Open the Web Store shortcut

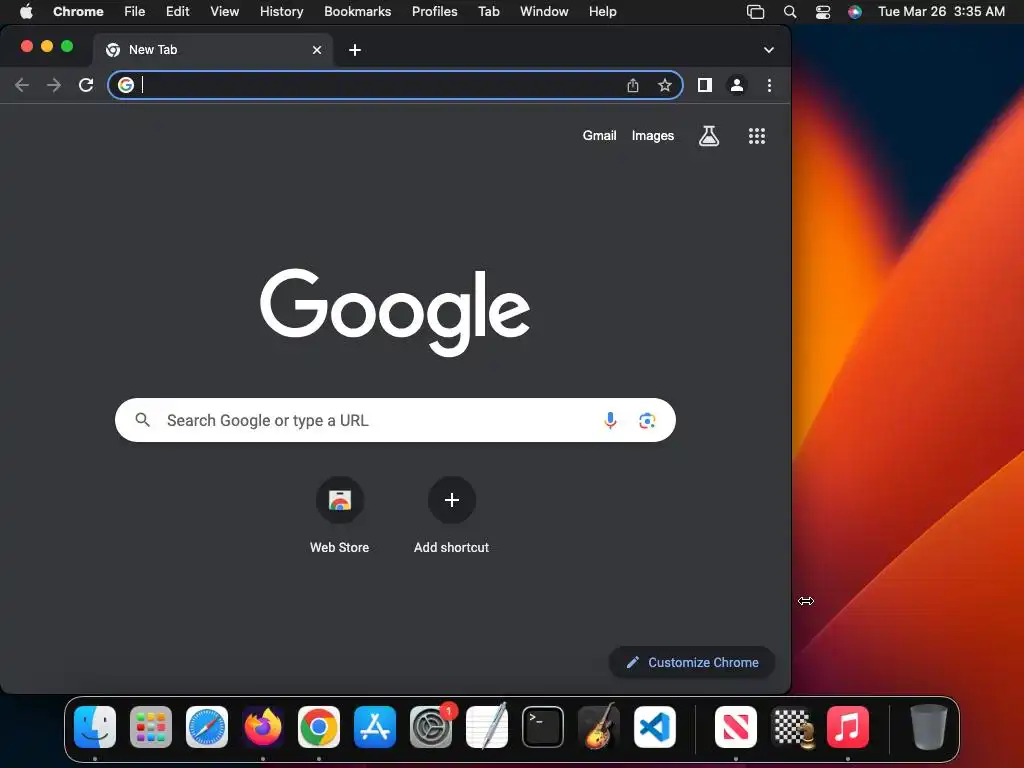pos(340,515)
